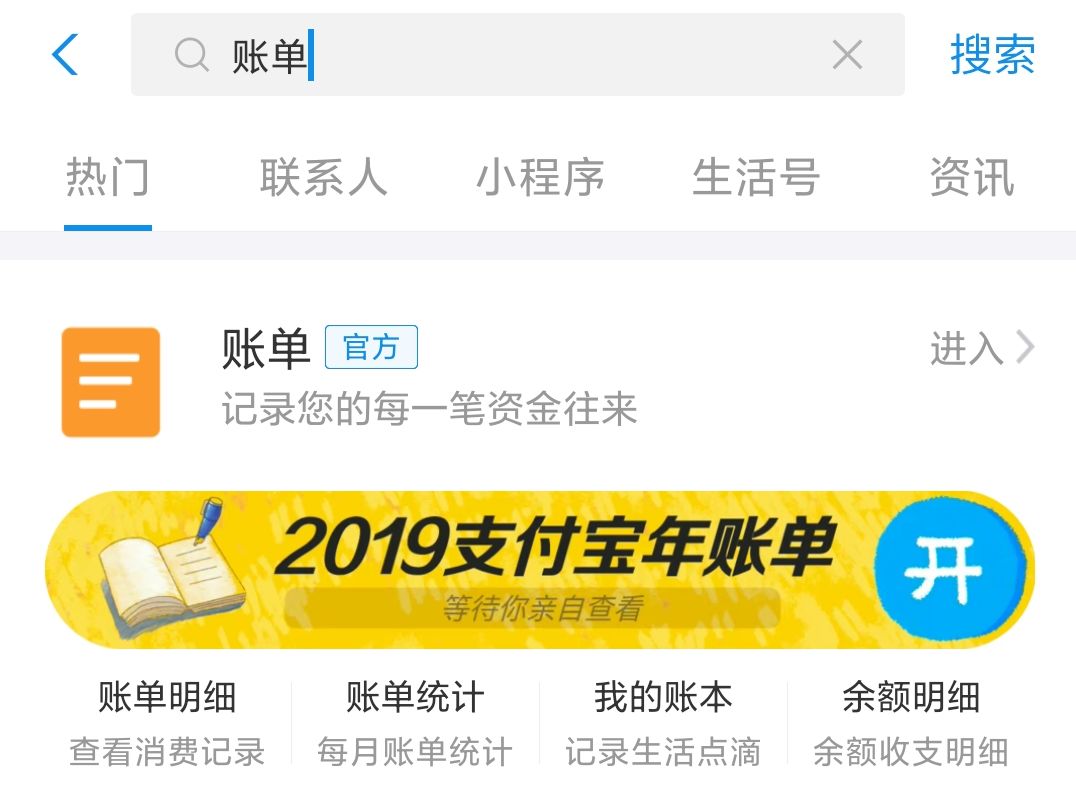Switch to the 生活号 tab
Image resolution: width=1076 pixels, height=806 pixels.
(x=756, y=177)
